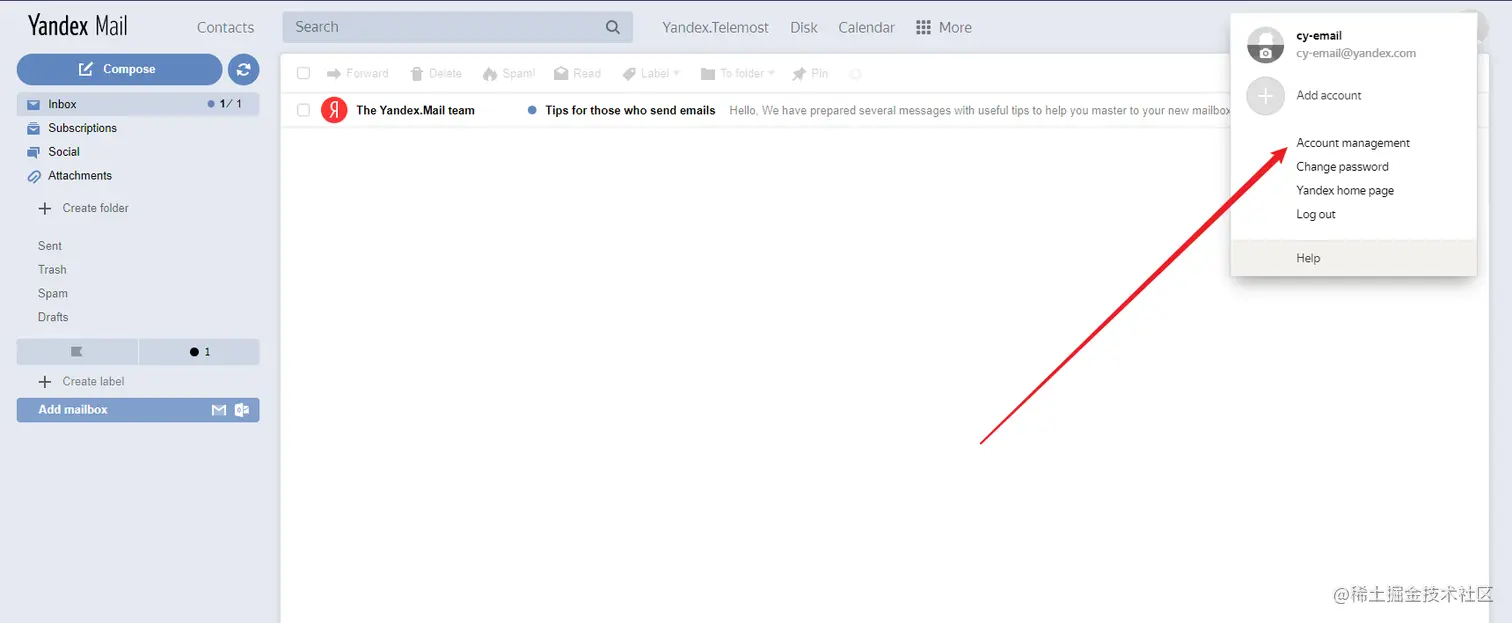Open Account management
The image size is (1512, 623).
click(x=1353, y=143)
